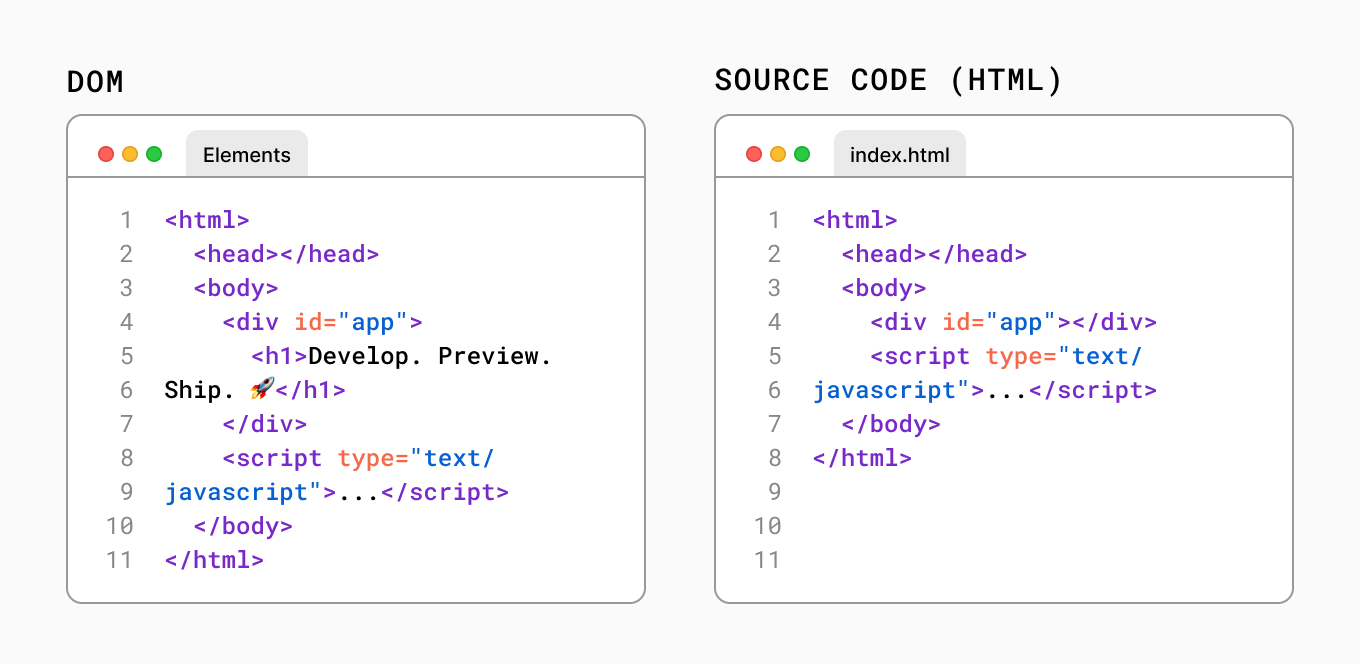Click closing </html> tag in source panel
1360x664 pixels.
coord(862,458)
